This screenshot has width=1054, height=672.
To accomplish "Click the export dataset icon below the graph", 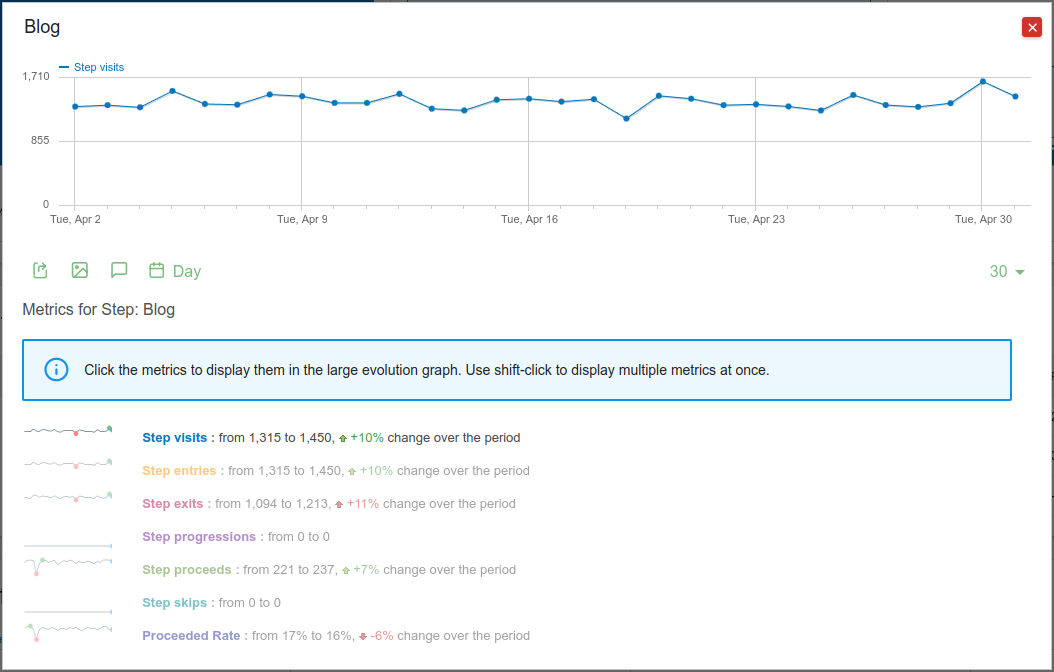I will pyautogui.click(x=40, y=270).
